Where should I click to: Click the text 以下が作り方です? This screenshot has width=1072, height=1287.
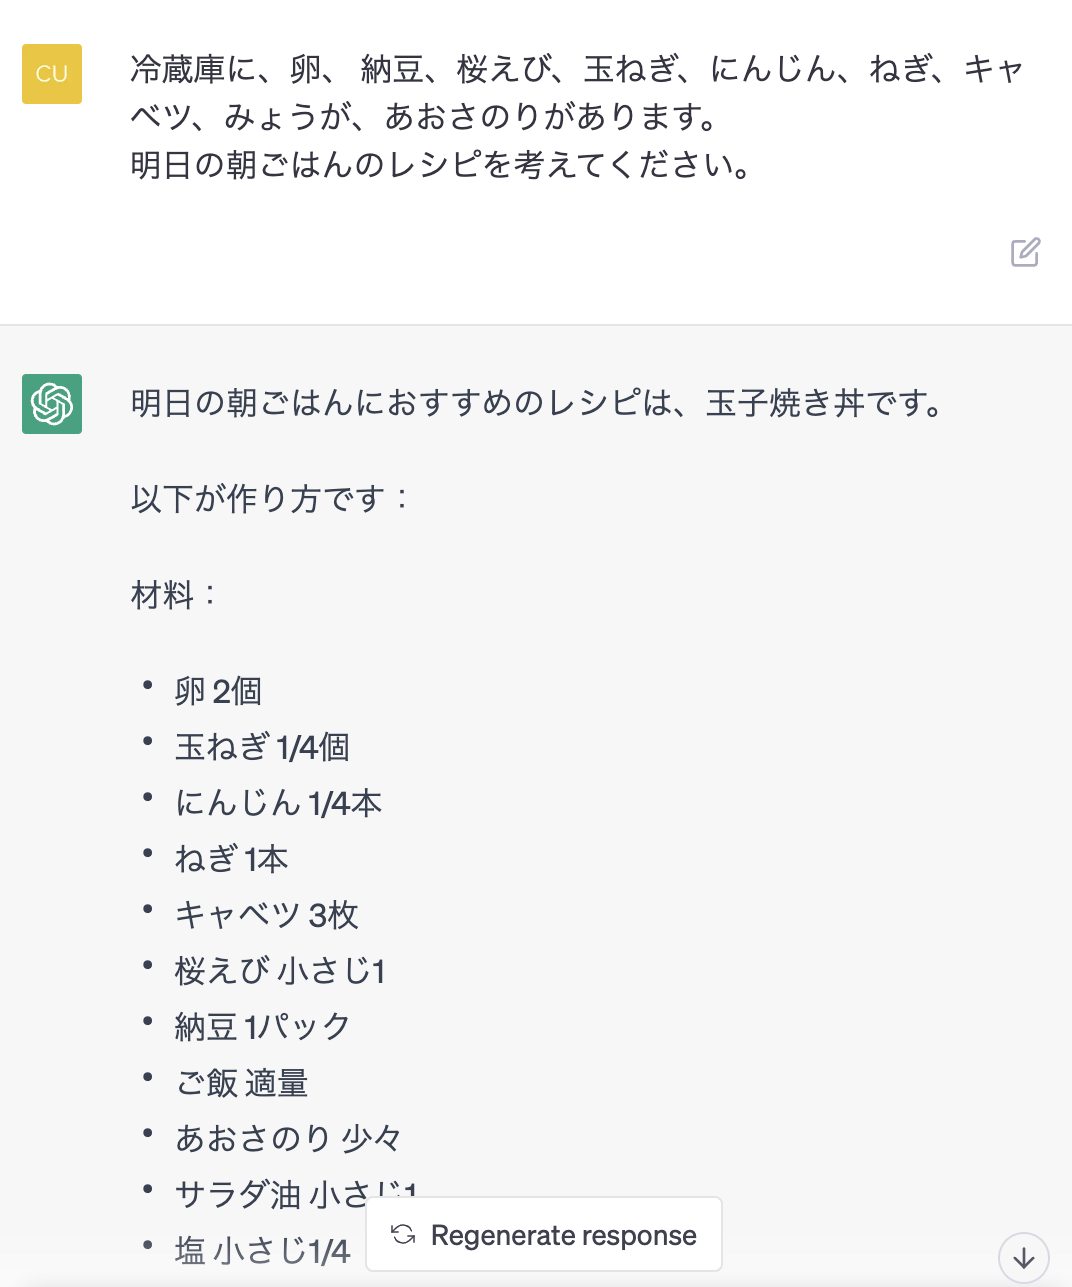click(x=269, y=498)
